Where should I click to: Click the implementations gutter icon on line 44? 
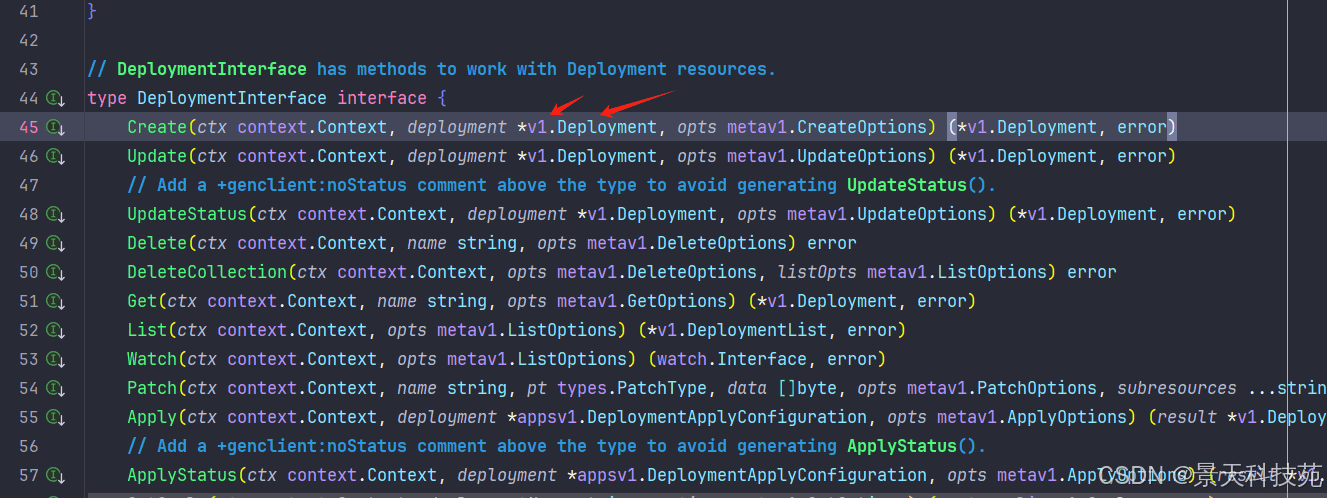(56, 98)
